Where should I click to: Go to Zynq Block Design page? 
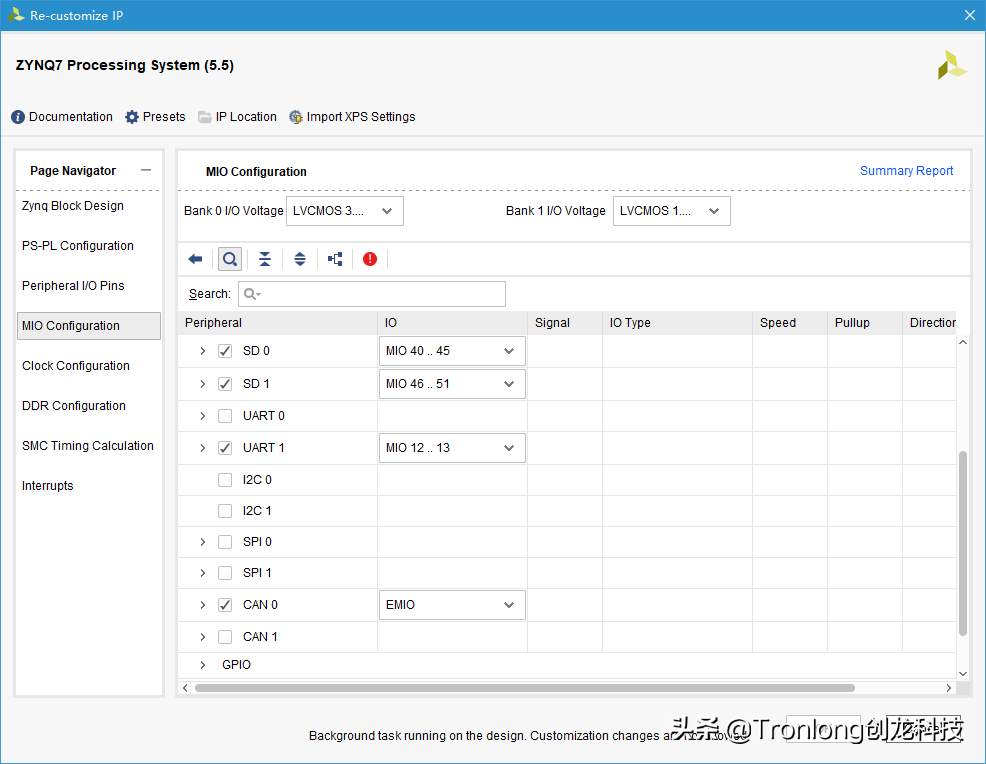pos(73,206)
